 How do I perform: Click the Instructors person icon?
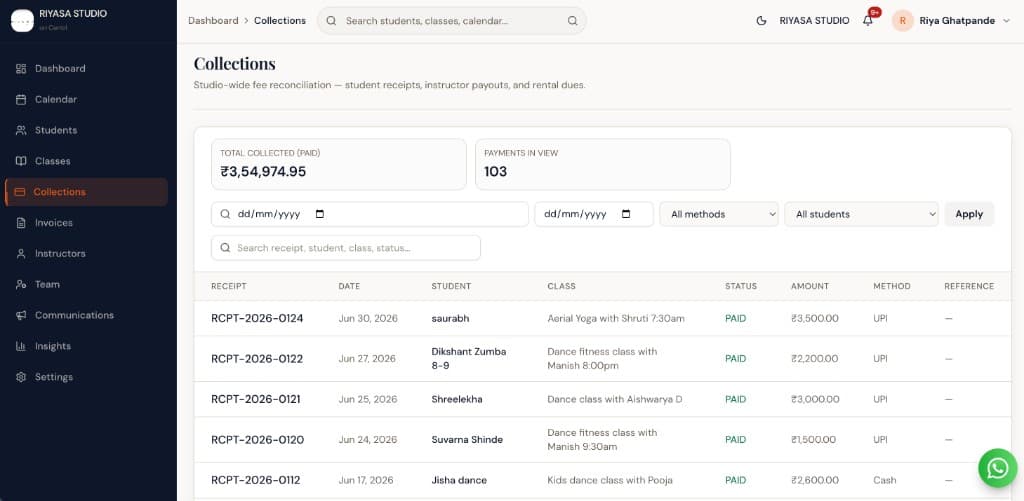coord(21,253)
